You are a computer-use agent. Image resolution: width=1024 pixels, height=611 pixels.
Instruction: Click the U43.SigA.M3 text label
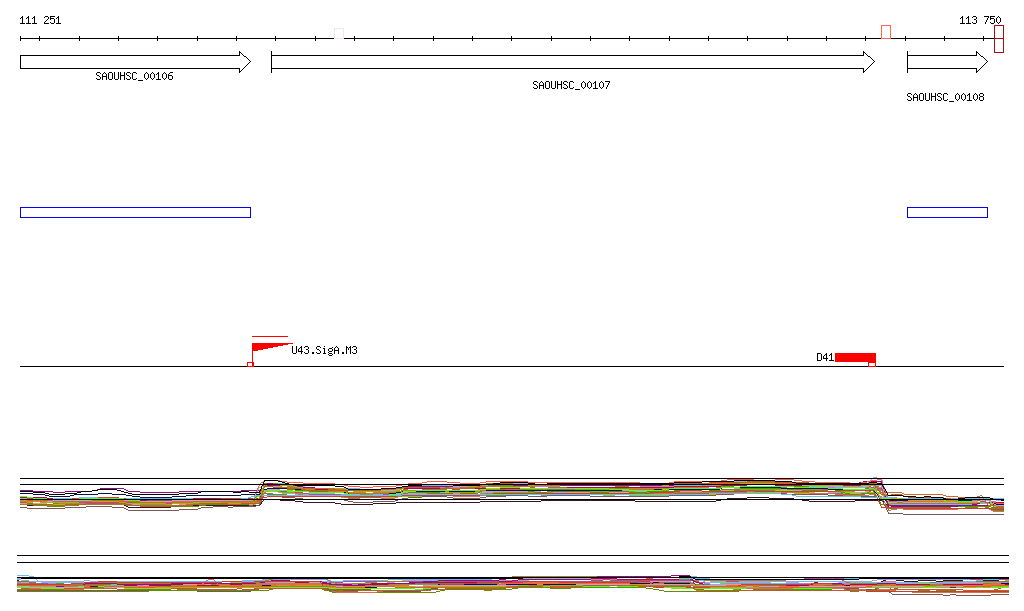[x=324, y=350]
